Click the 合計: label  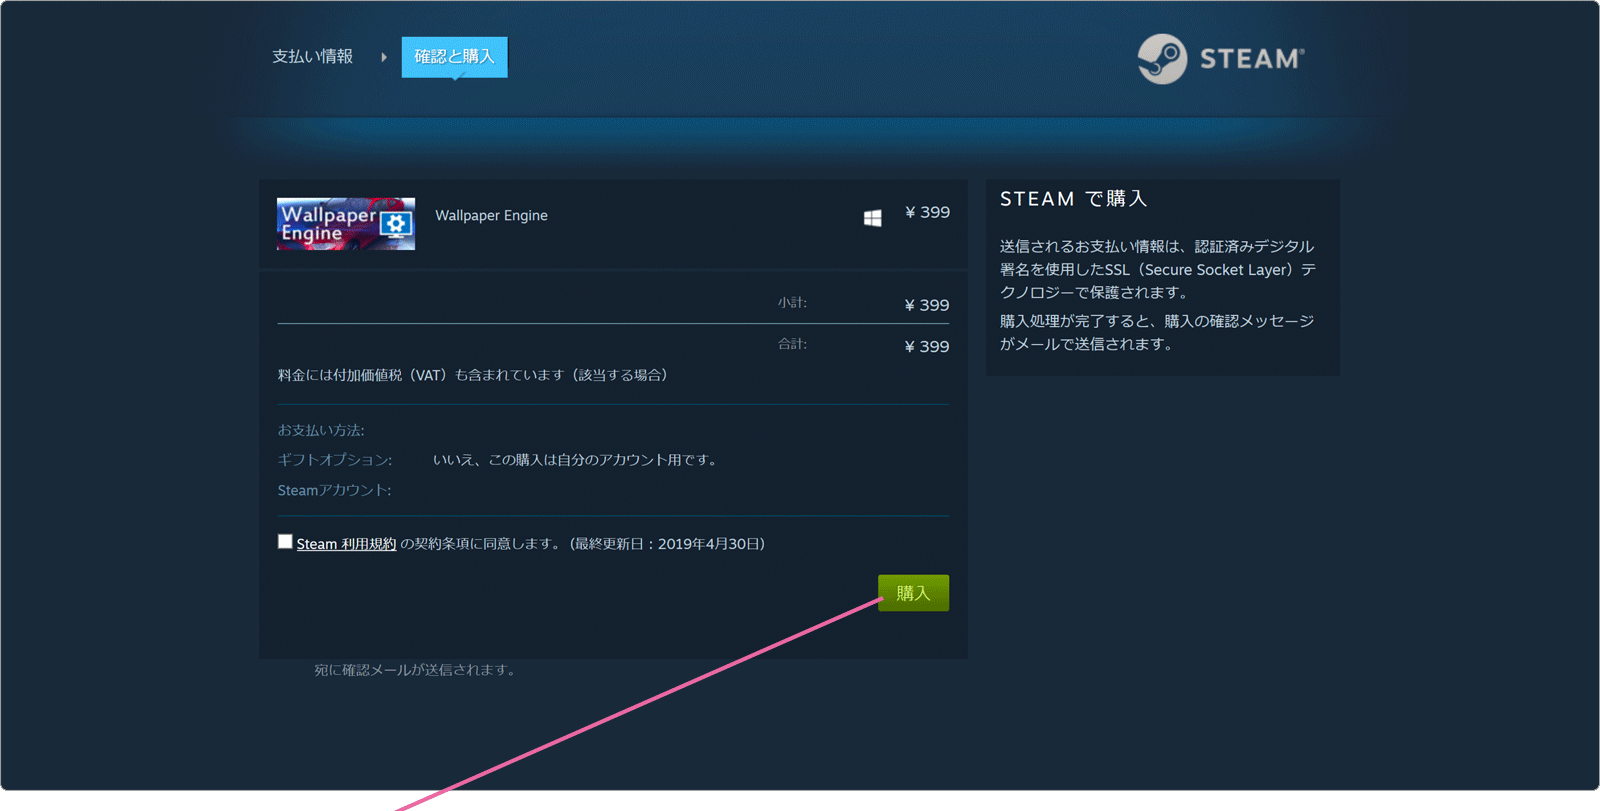coord(792,344)
